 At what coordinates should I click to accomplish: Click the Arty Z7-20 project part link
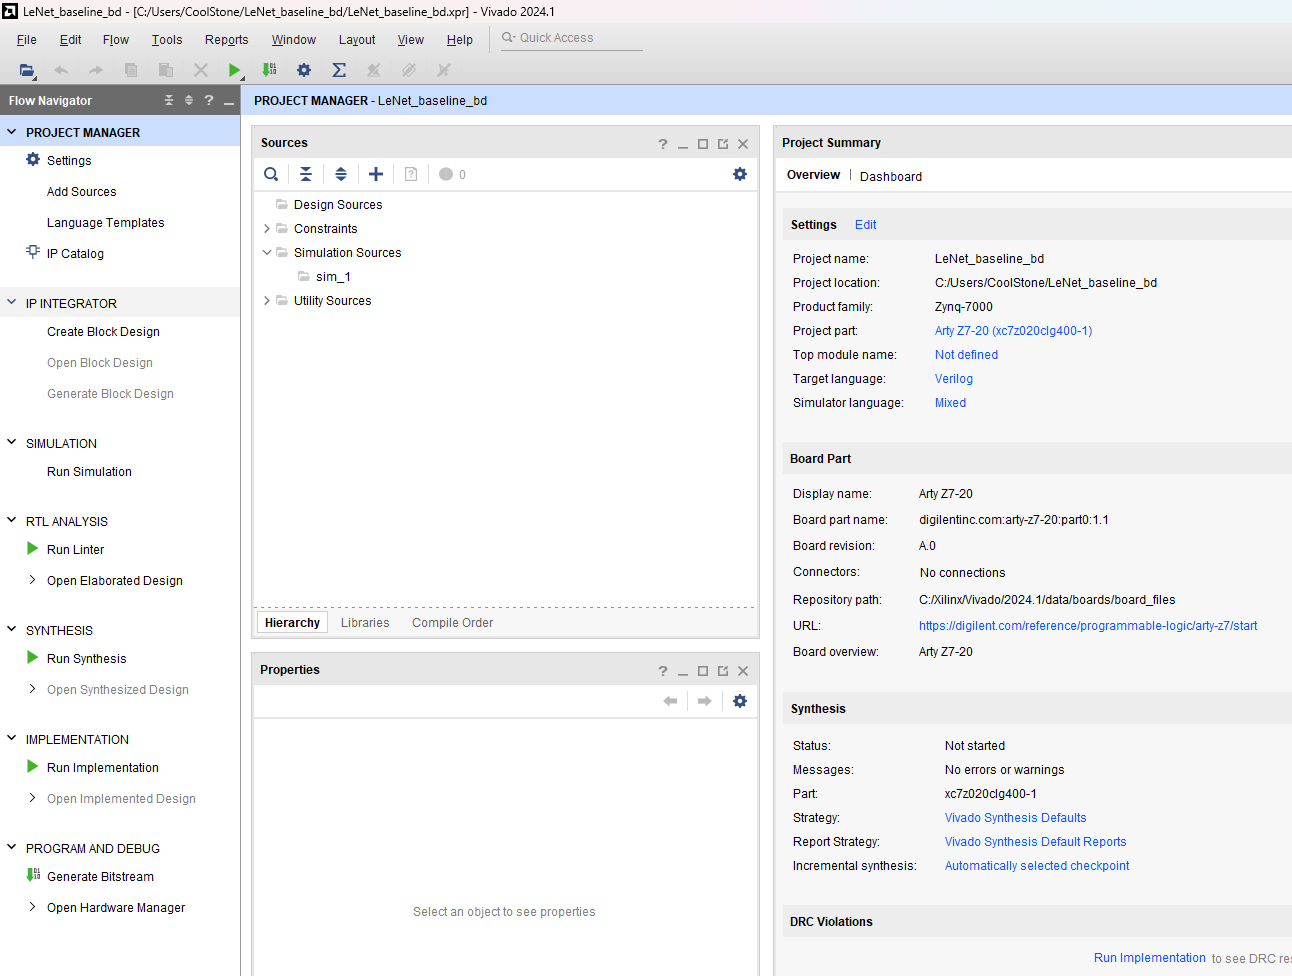point(1013,331)
